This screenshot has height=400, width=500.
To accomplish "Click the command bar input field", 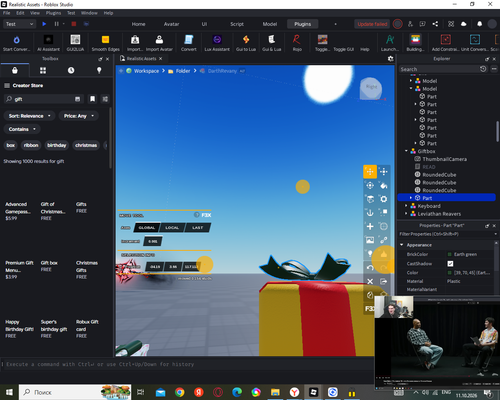I will [x=188, y=364].
